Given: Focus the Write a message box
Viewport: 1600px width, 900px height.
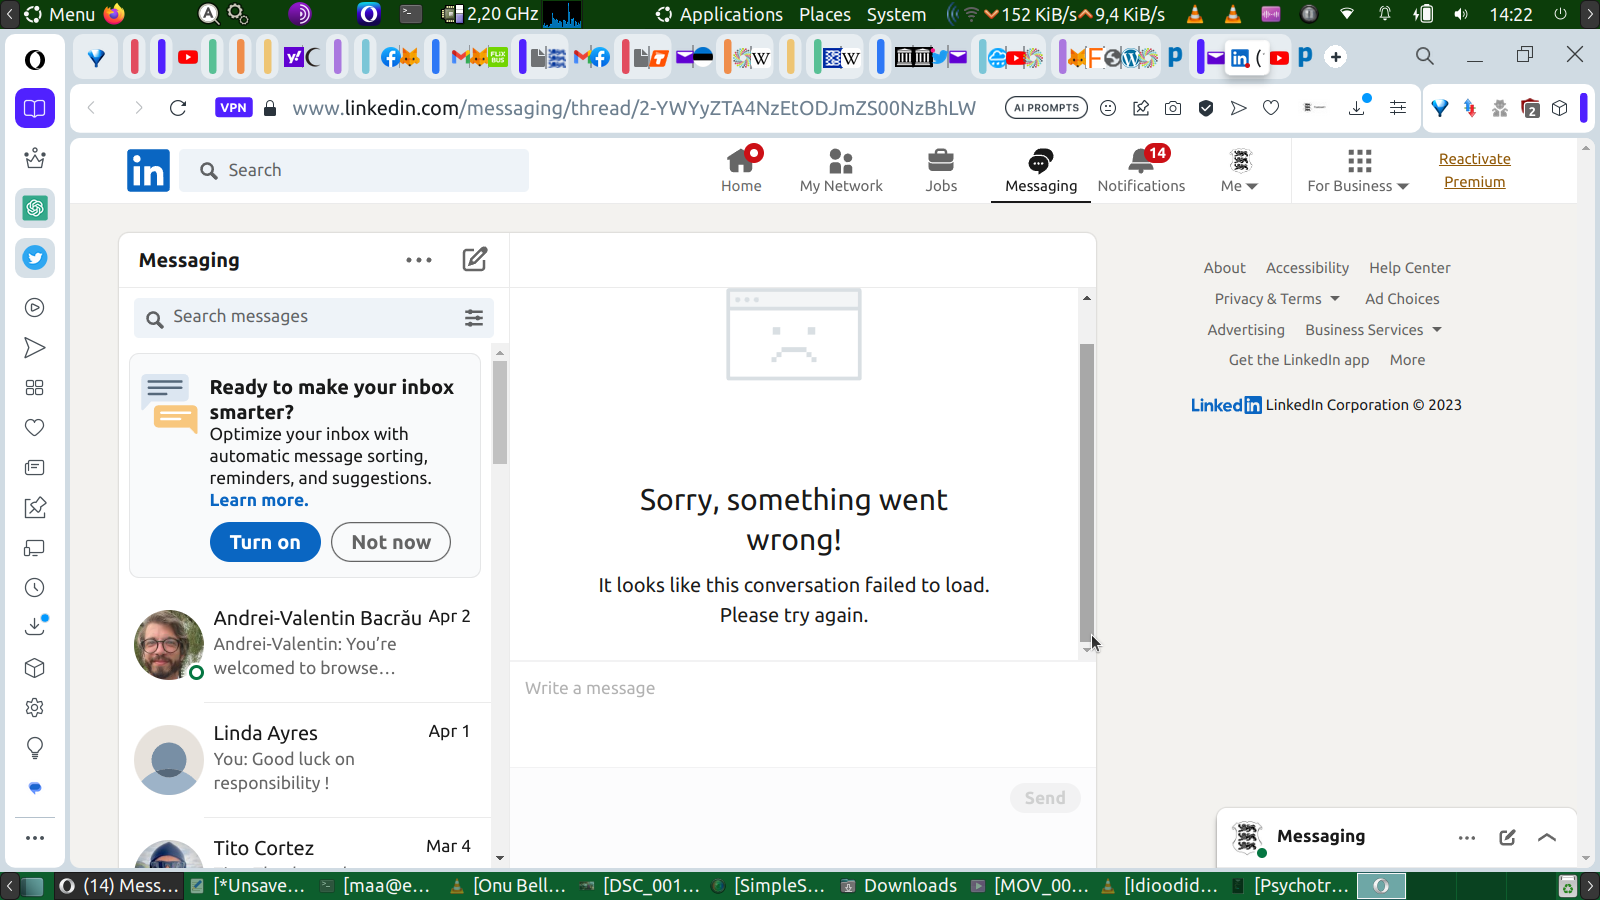Looking at the screenshot, I should coord(802,714).
